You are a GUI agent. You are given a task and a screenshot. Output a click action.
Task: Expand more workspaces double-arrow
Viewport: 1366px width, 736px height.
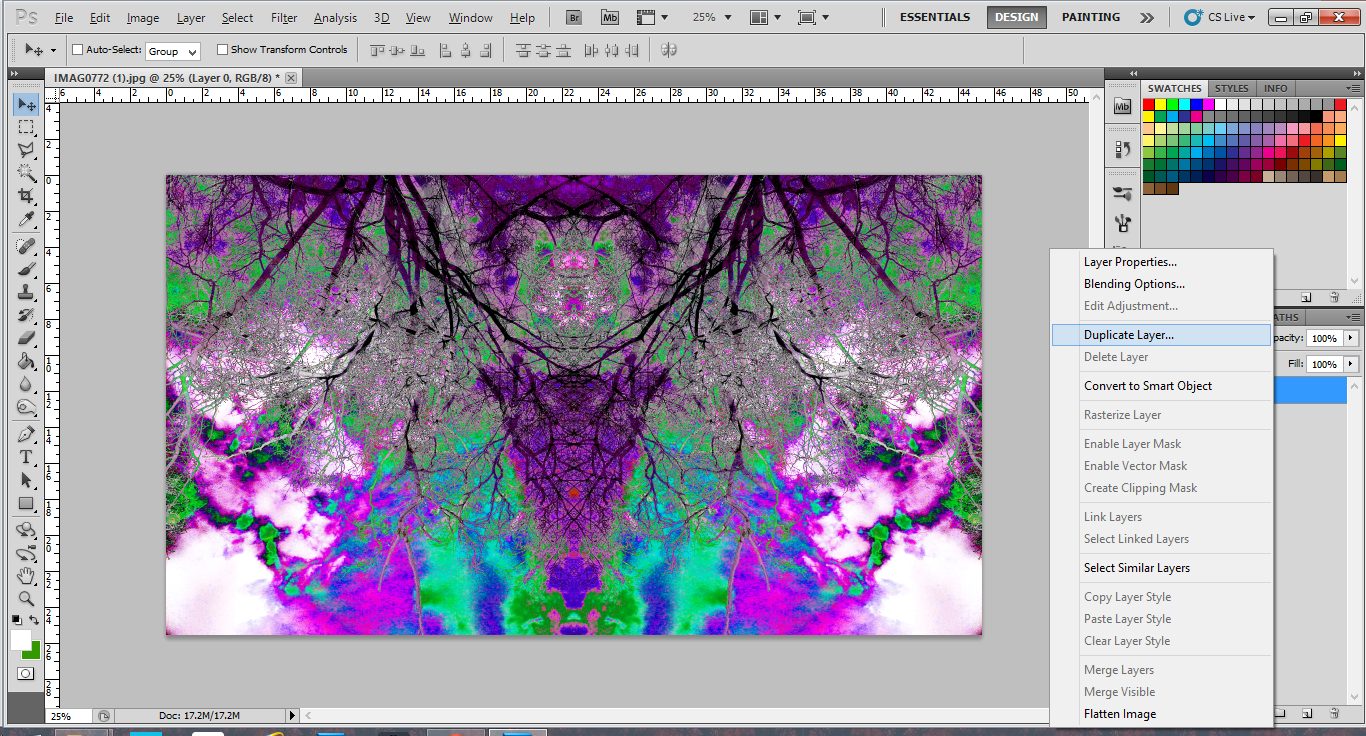pos(1147,17)
